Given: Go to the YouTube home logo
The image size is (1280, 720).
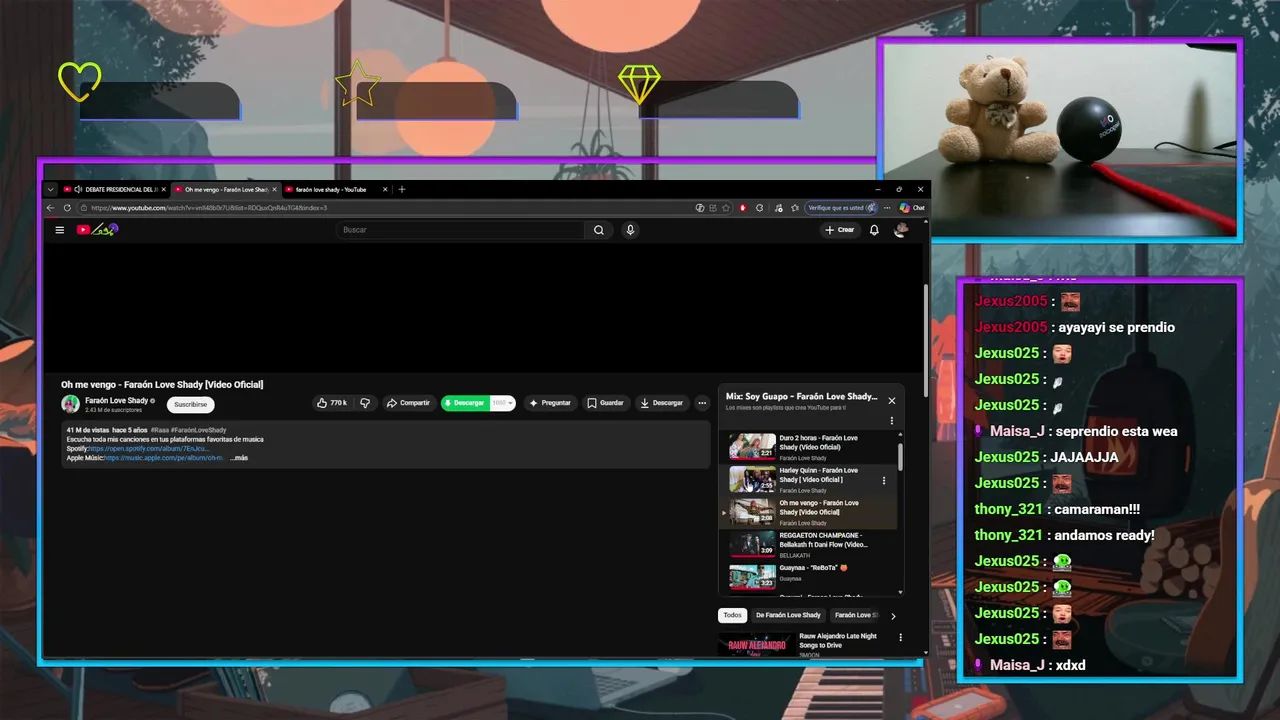Looking at the screenshot, I should [x=97, y=230].
